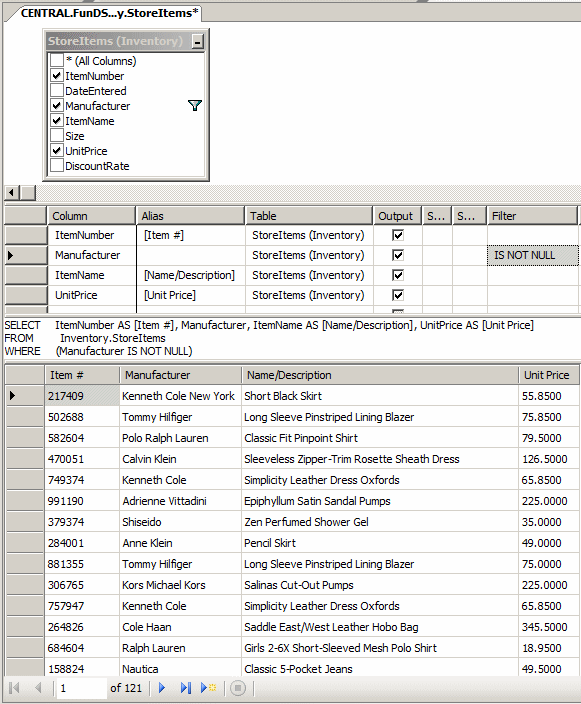
Task: Edit the current record number field
Action: (x=81, y=688)
